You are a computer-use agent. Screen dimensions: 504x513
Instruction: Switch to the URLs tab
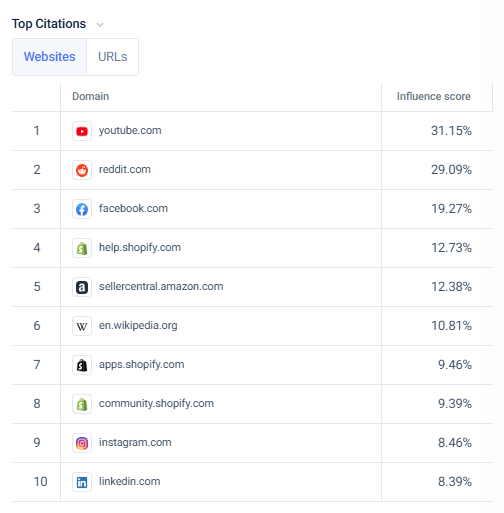click(x=113, y=57)
